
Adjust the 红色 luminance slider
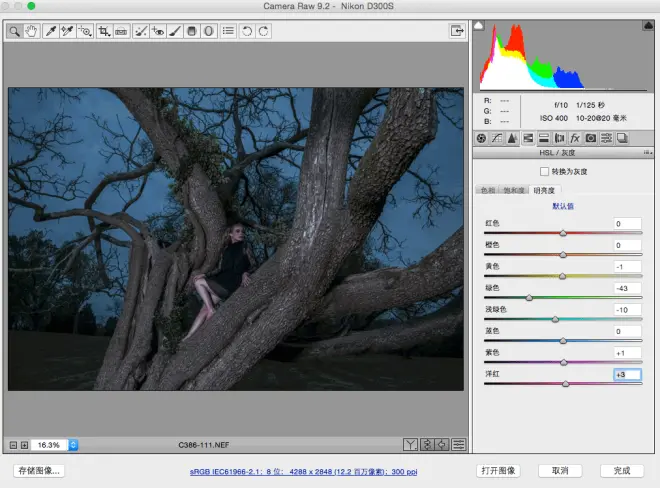[x=563, y=233]
